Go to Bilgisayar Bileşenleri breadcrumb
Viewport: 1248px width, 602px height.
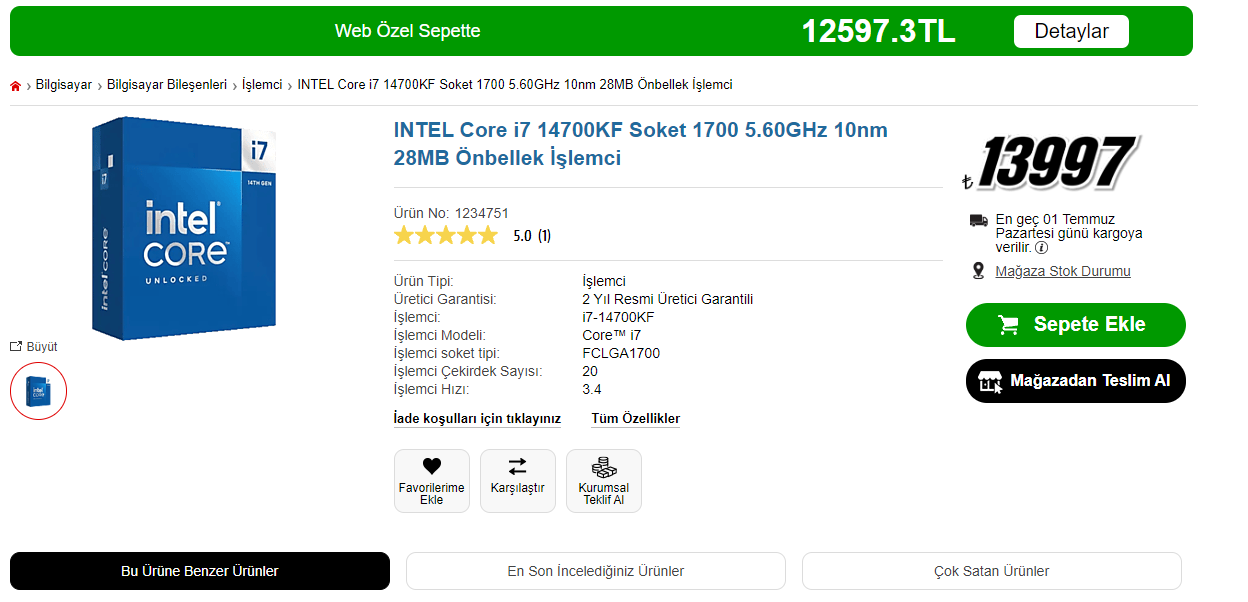coord(167,85)
